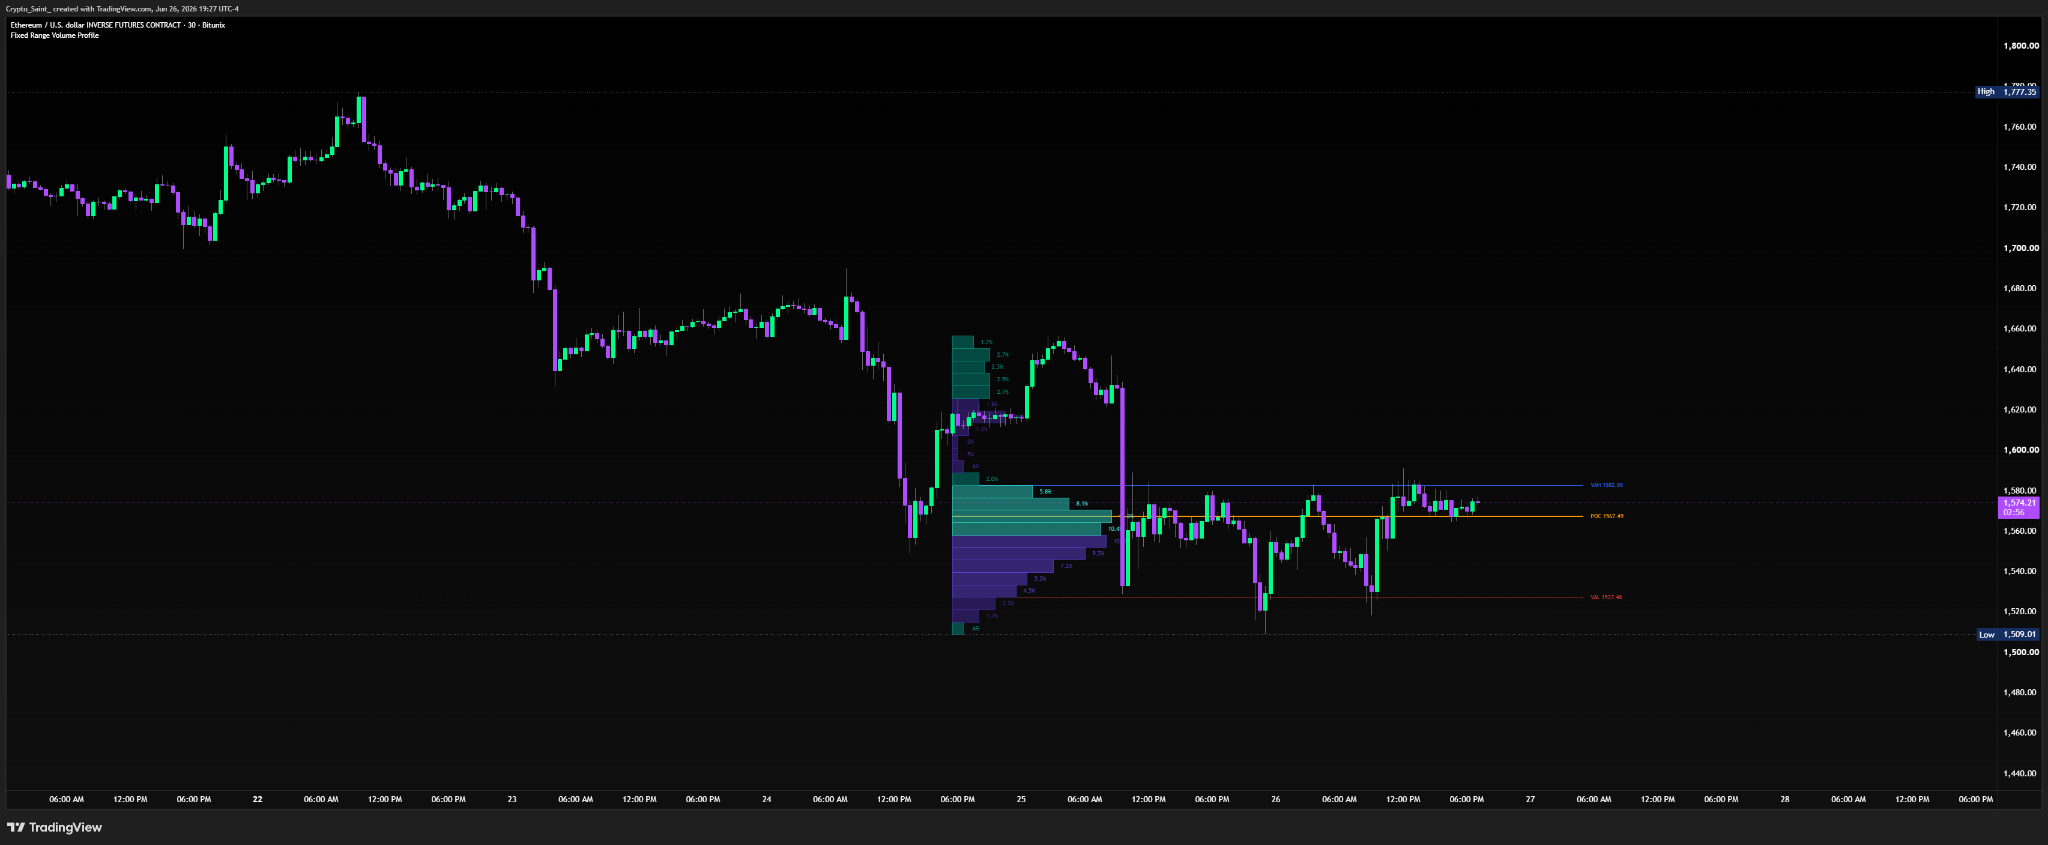Click date label 24 on time axis
The height and width of the screenshot is (845, 2048).
point(767,799)
